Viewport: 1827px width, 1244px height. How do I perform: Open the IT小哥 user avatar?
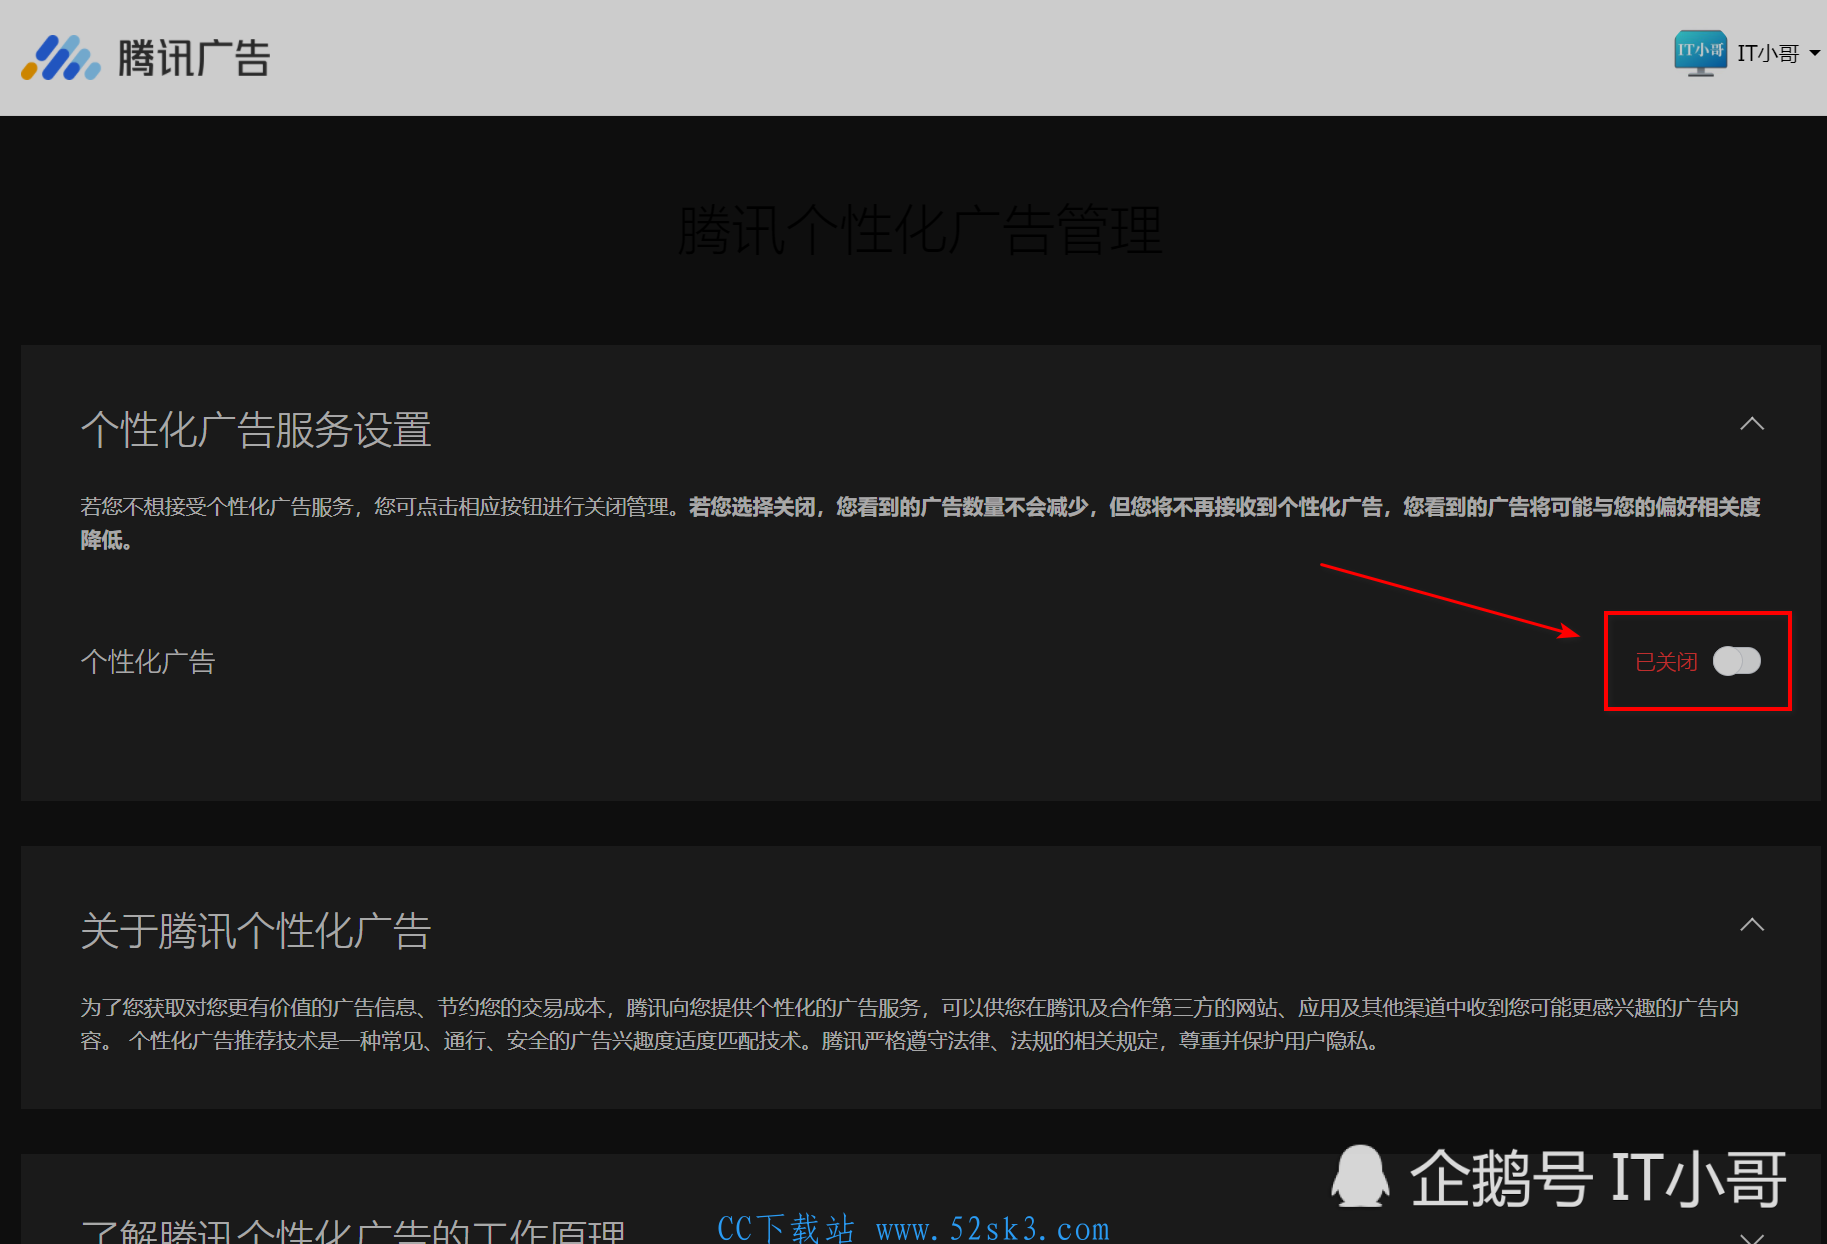[1700, 53]
